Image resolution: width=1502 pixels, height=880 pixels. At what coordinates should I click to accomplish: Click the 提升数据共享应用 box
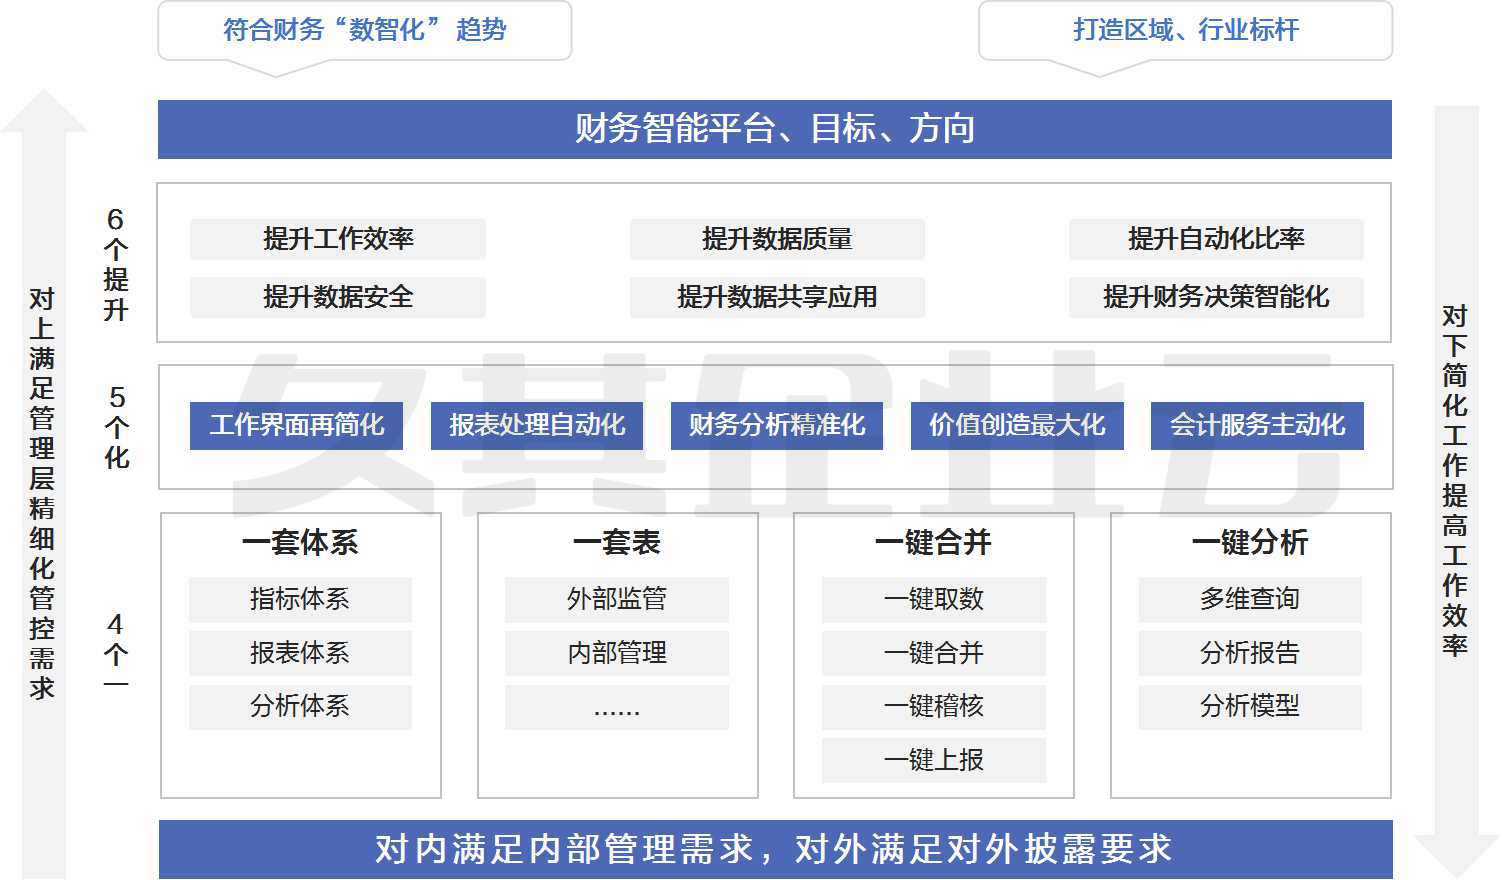point(777,297)
